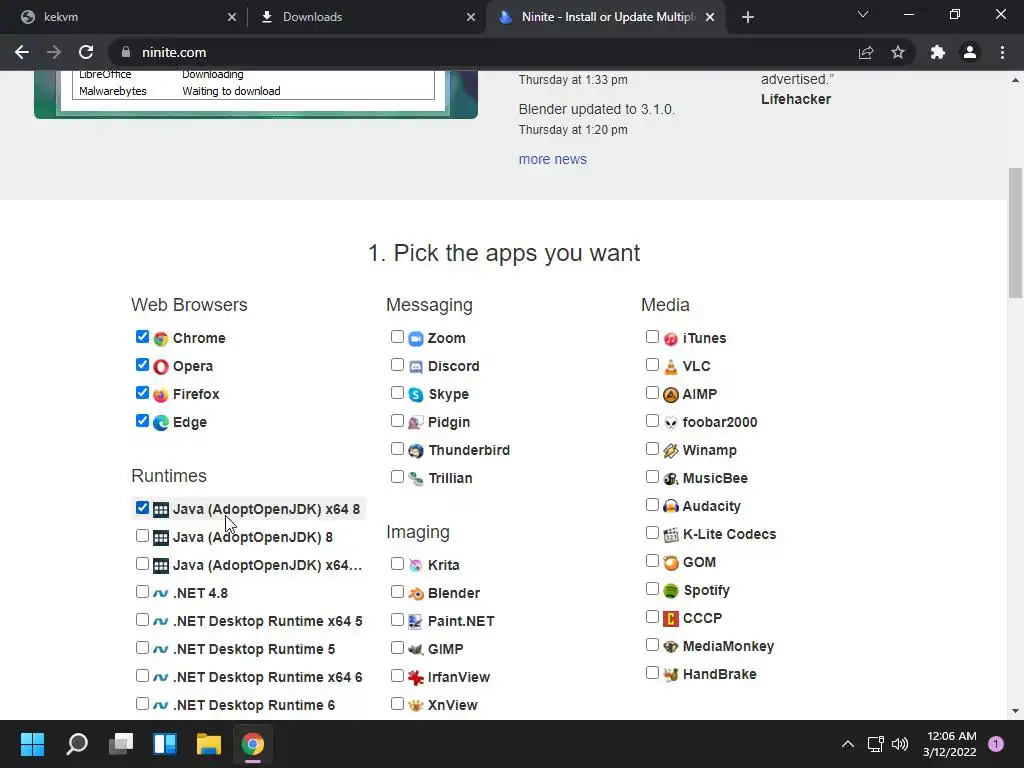Click the Chrome app icon in Web Browsers
The height and width of the screenshot is (768, 1024).
coord(161,338)
